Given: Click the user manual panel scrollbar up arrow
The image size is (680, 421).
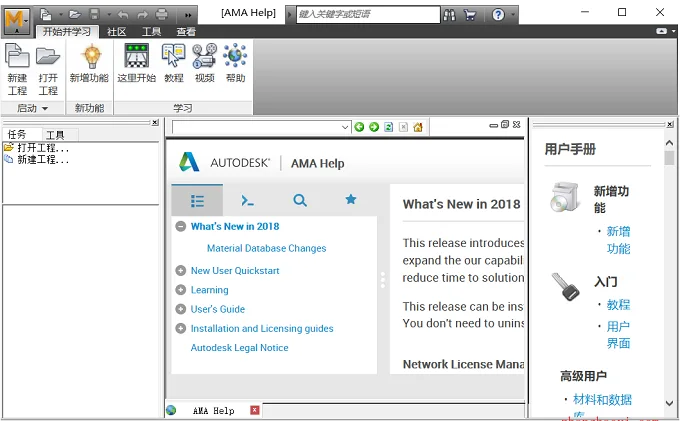Looking at the screenshot, I should 669,143.
